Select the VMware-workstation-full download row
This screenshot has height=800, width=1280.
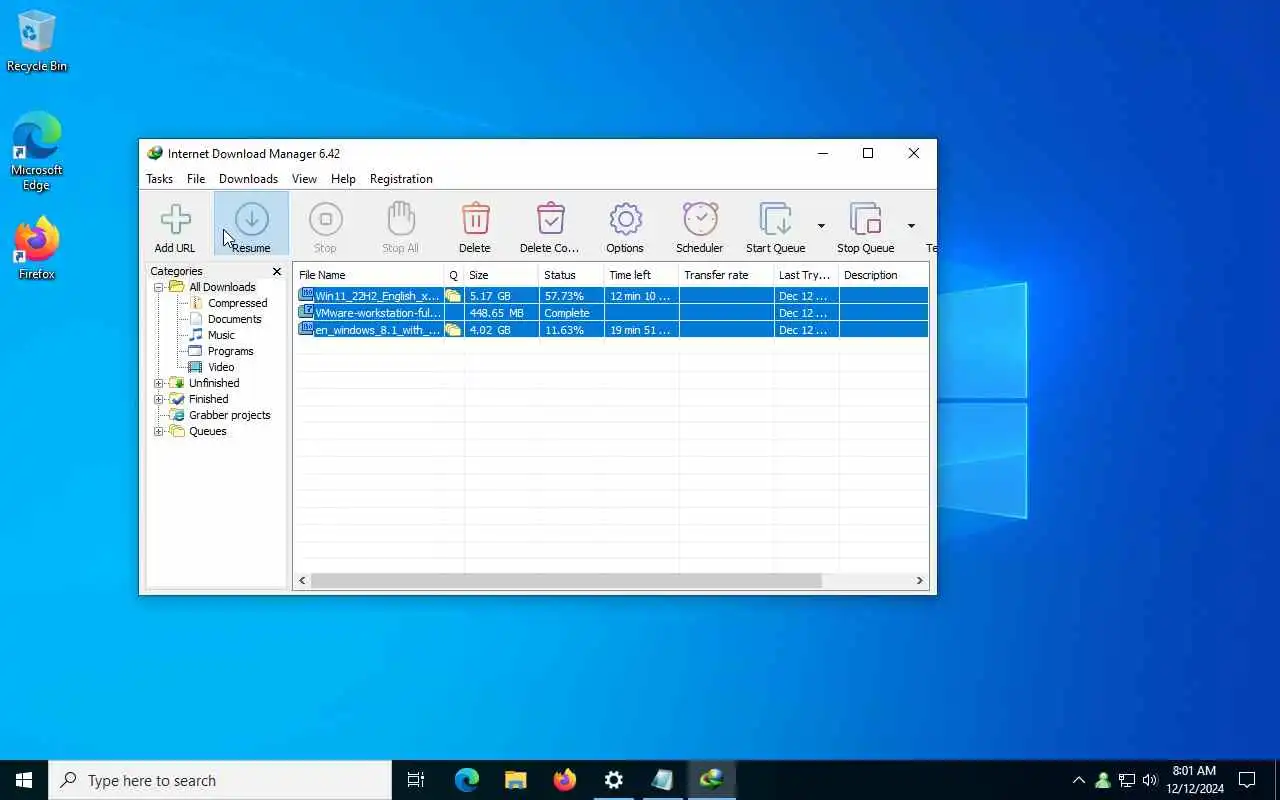[611, 313]
